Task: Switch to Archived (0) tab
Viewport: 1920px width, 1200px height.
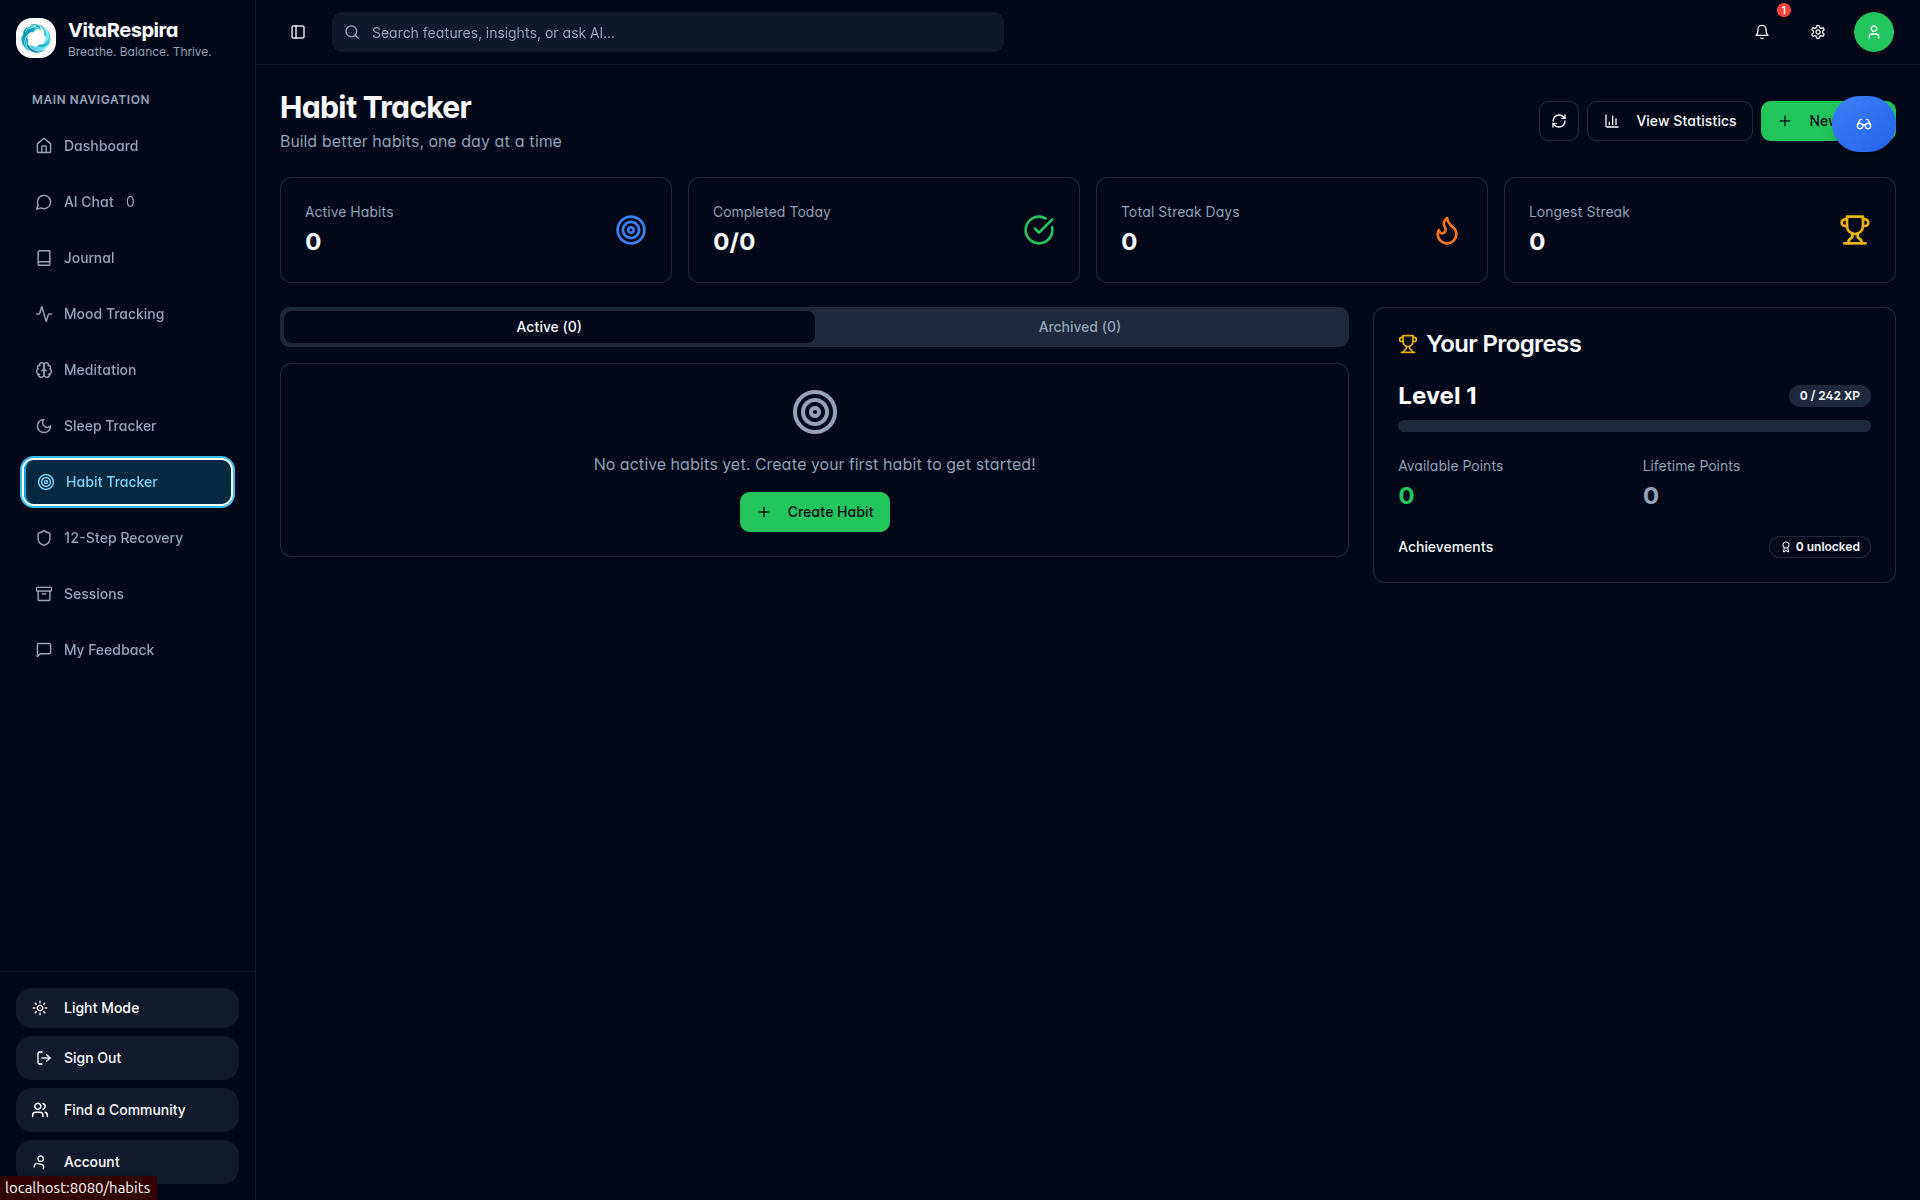Action: click(x=1079, y=327)
